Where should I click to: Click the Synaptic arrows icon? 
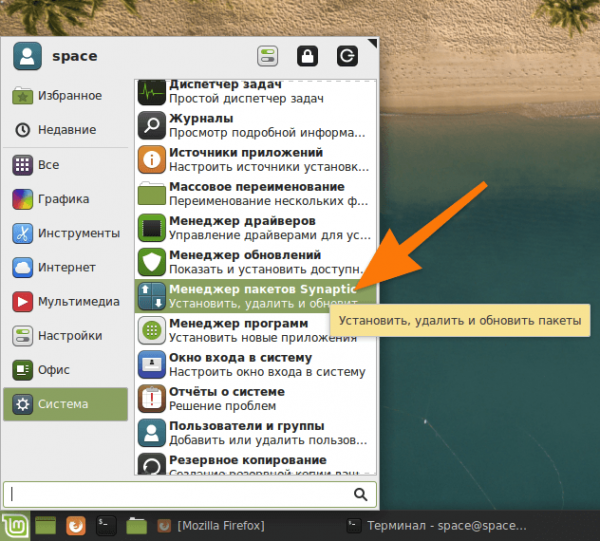pyautogui.click(x=152, y=296)
